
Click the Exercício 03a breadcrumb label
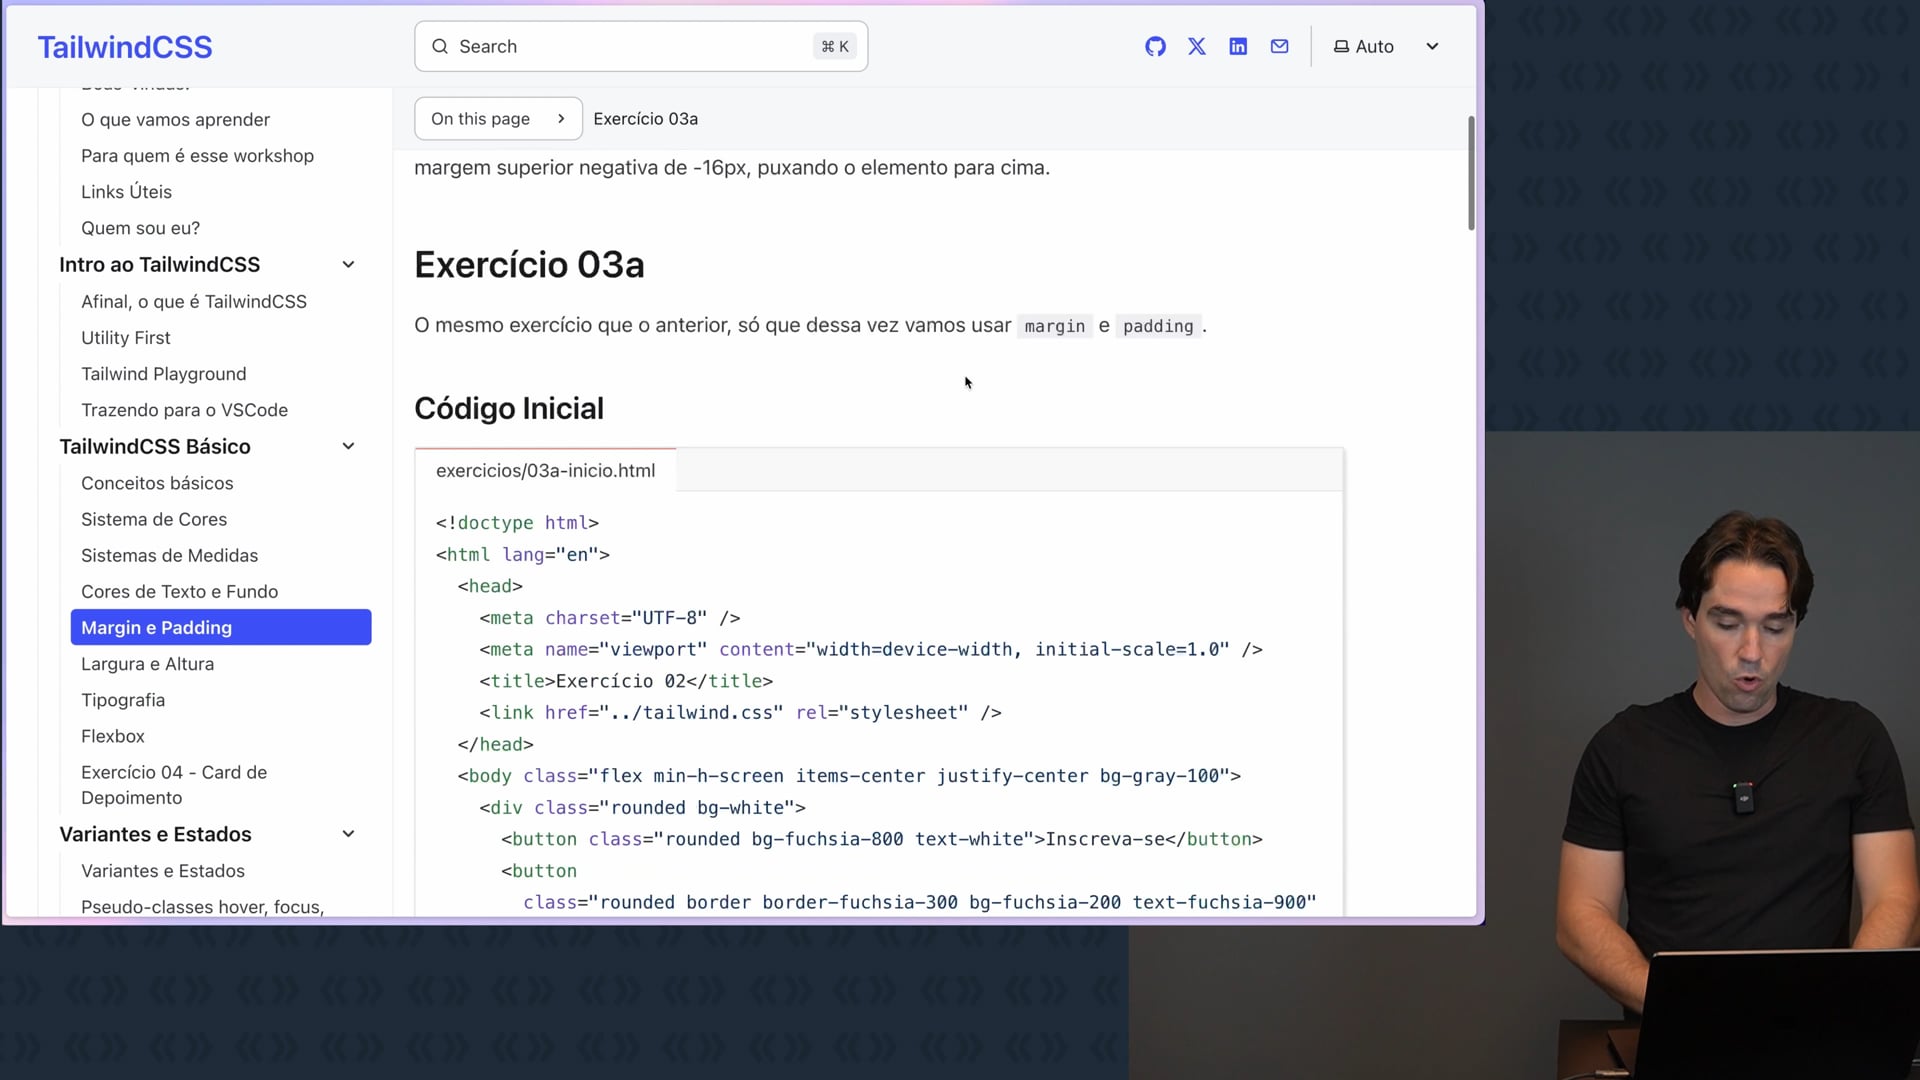(646, 118)
